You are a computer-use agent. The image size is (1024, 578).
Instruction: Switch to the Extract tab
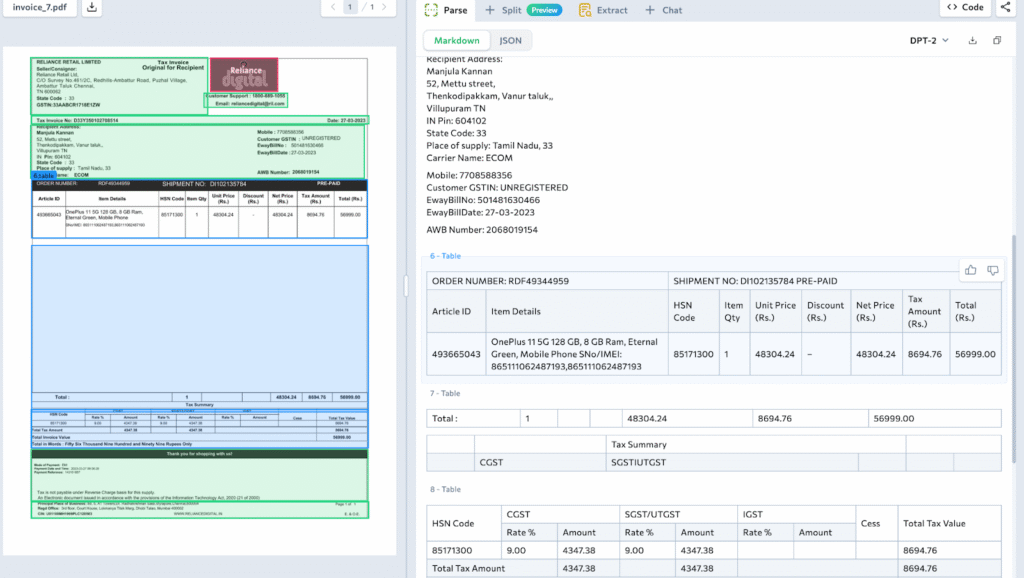[x=603, y=10]
